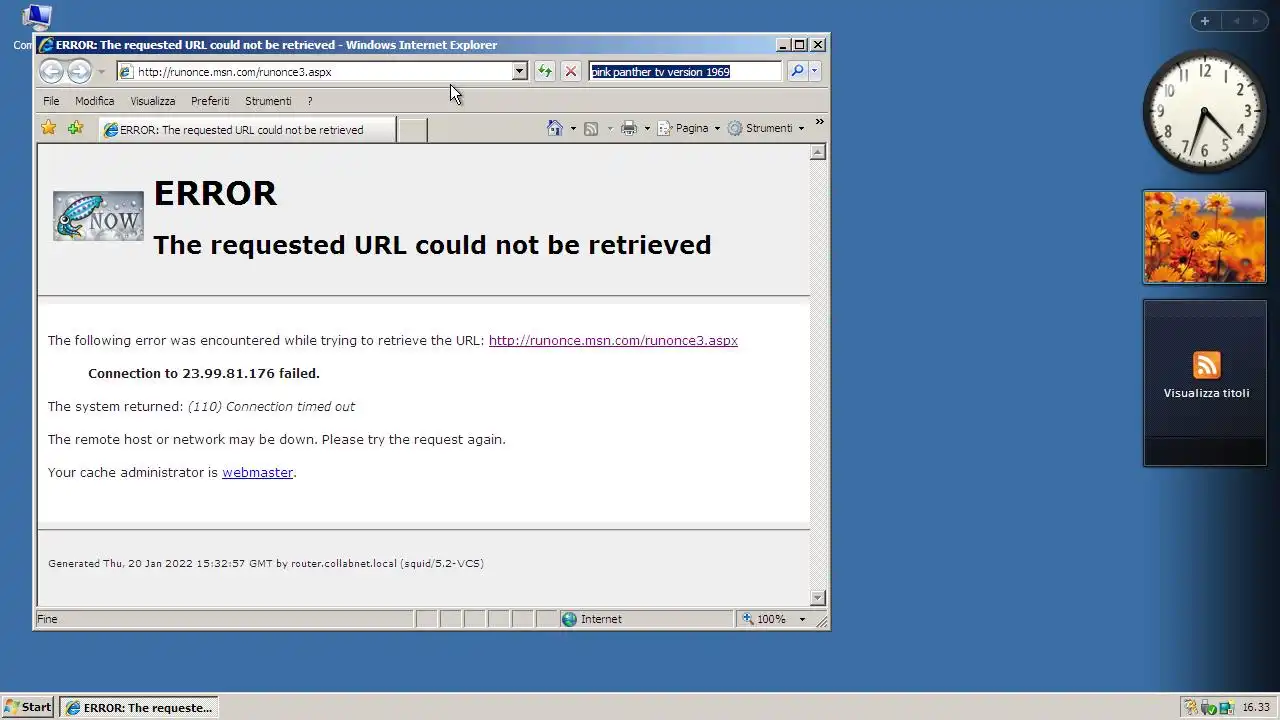This screenshot has width=1280, height=720.
Task: Show more toolbar commands chevron
Action: [x=819, y=122]
